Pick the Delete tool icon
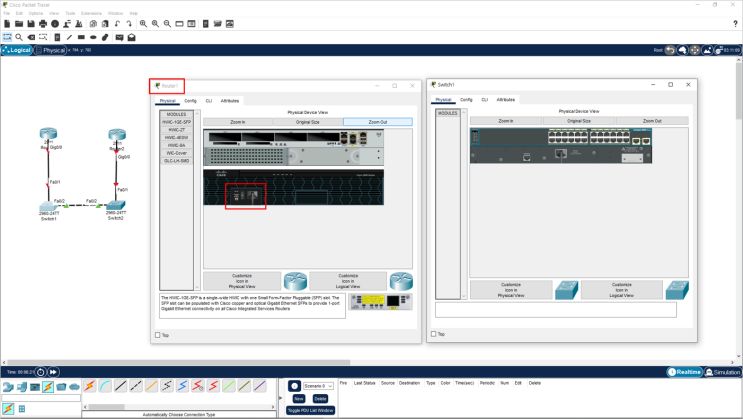 (31, 37)
